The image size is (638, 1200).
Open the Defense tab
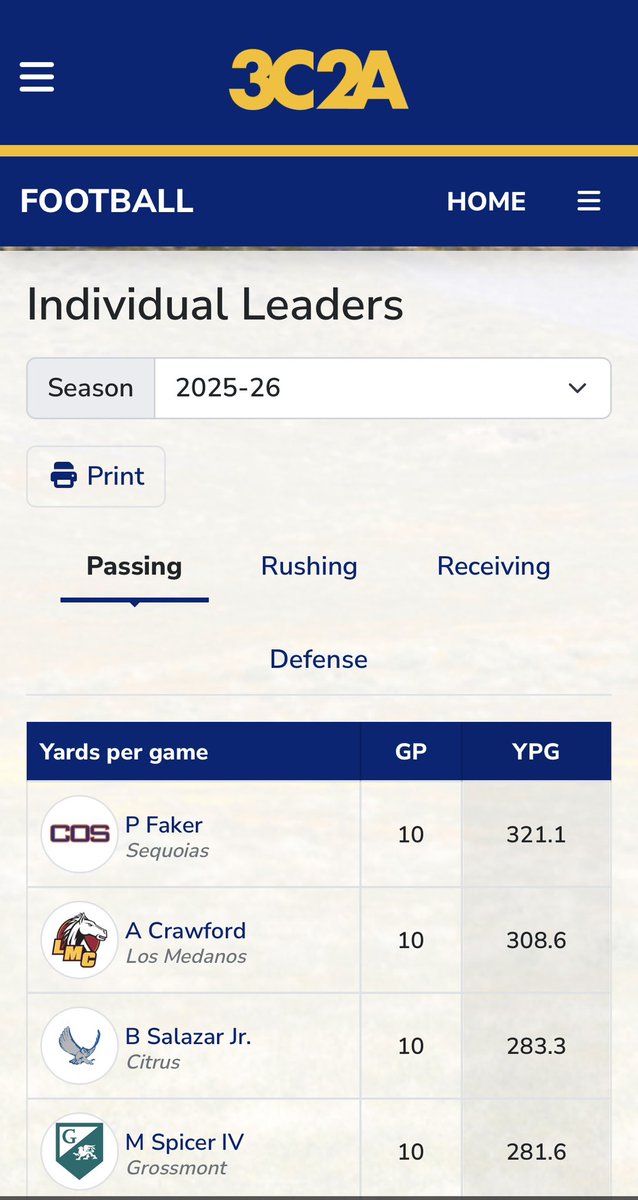319,659
